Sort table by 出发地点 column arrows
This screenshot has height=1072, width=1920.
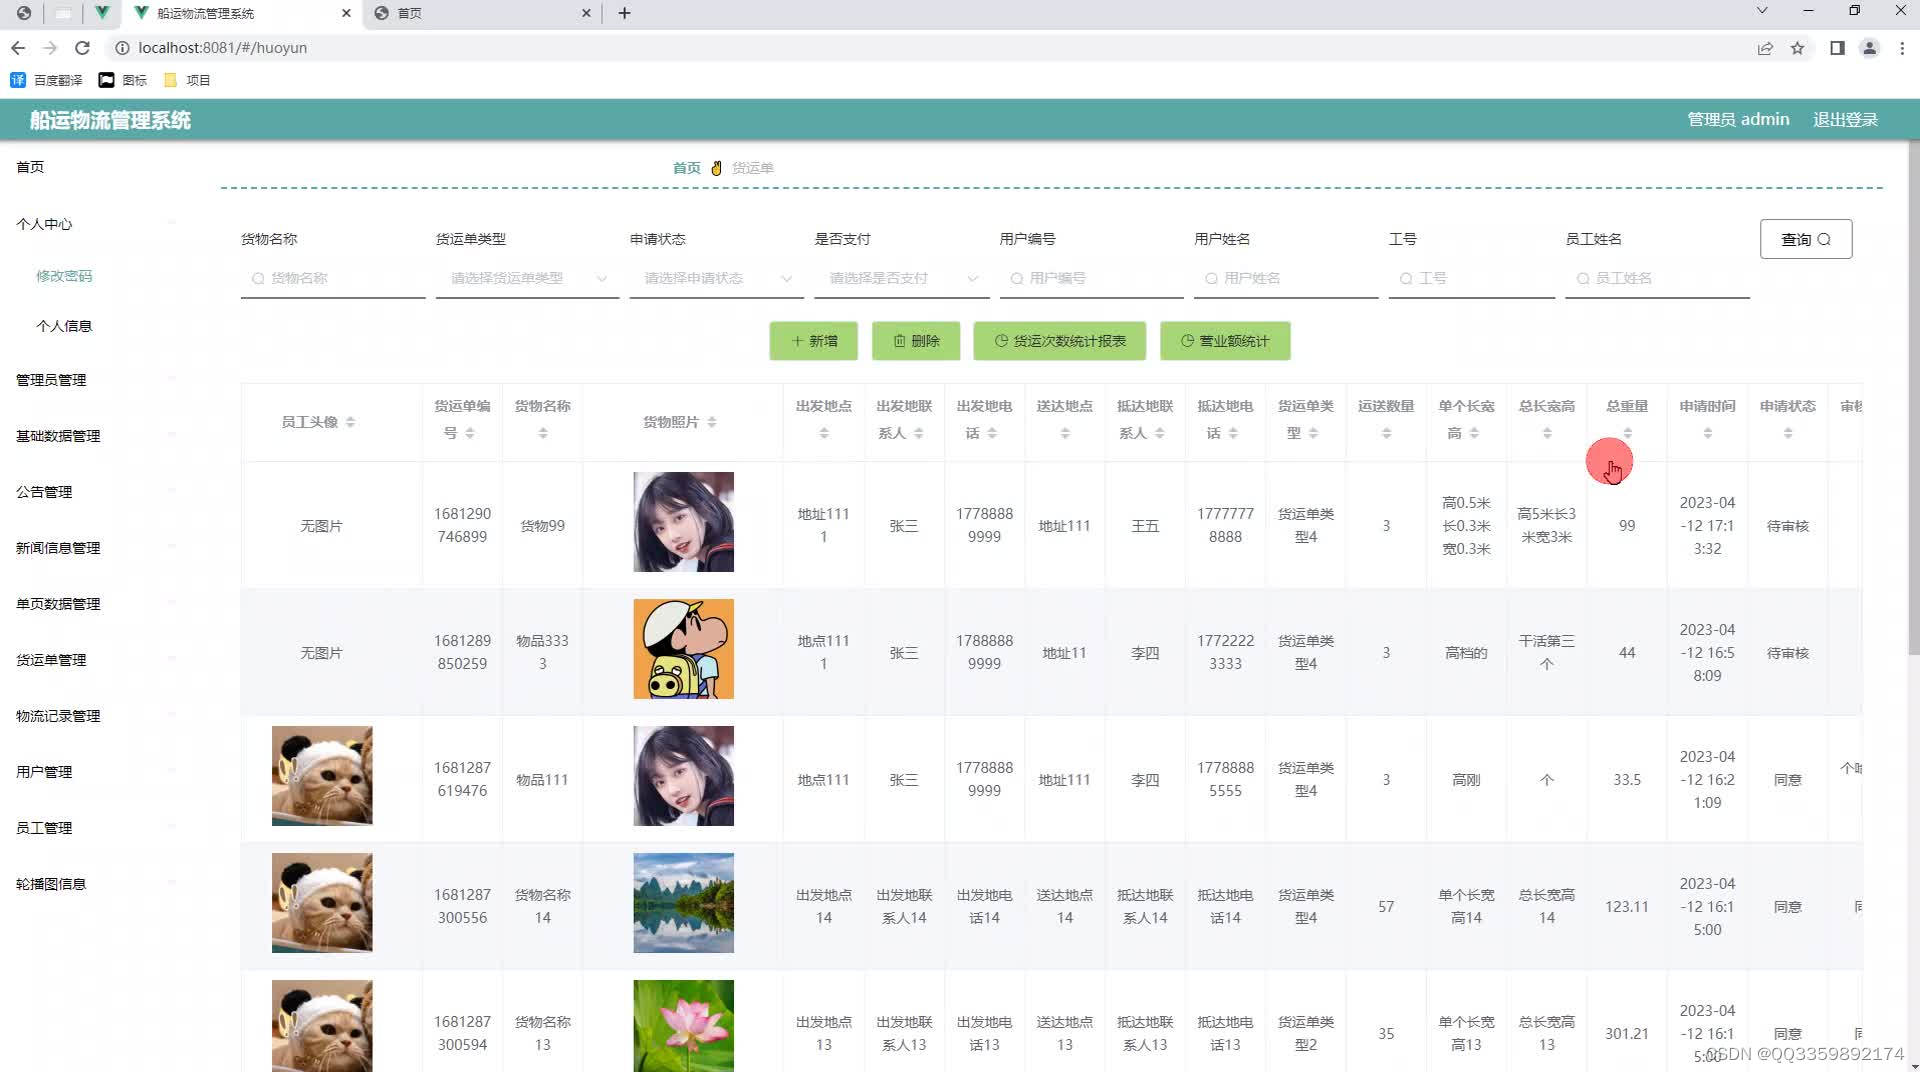[x=824, y=434]
